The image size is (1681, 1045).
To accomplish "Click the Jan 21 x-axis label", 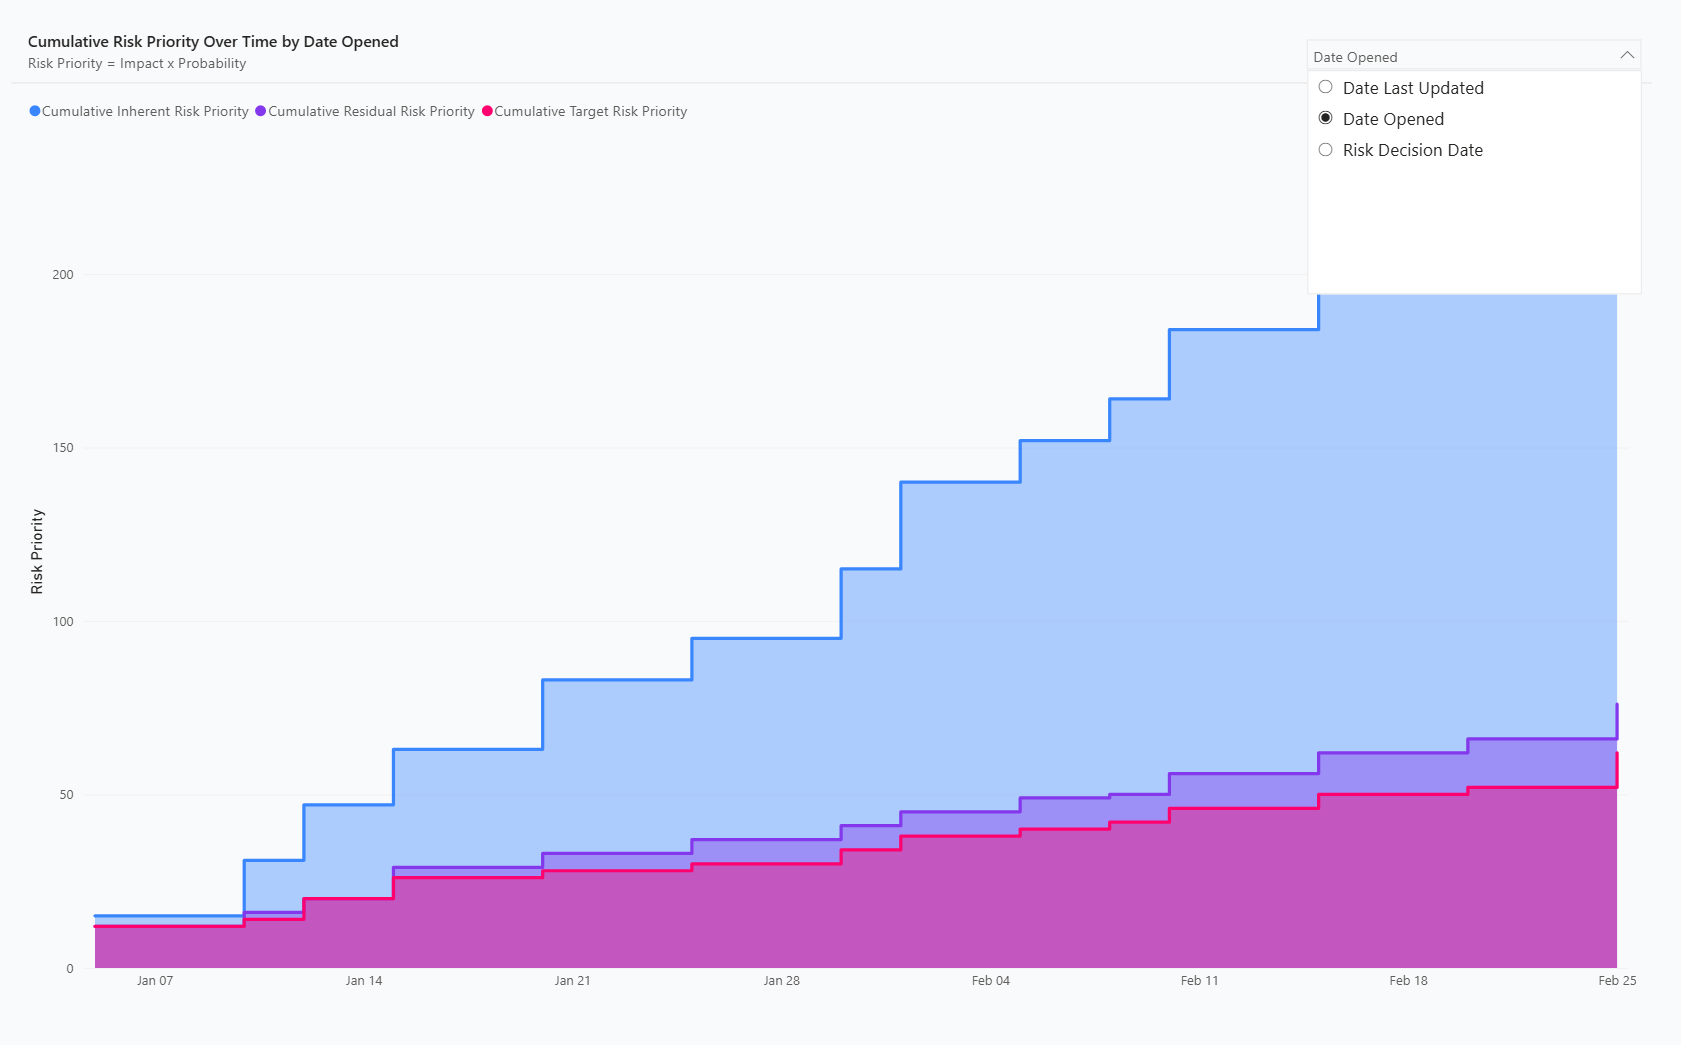I will (572, 980).
